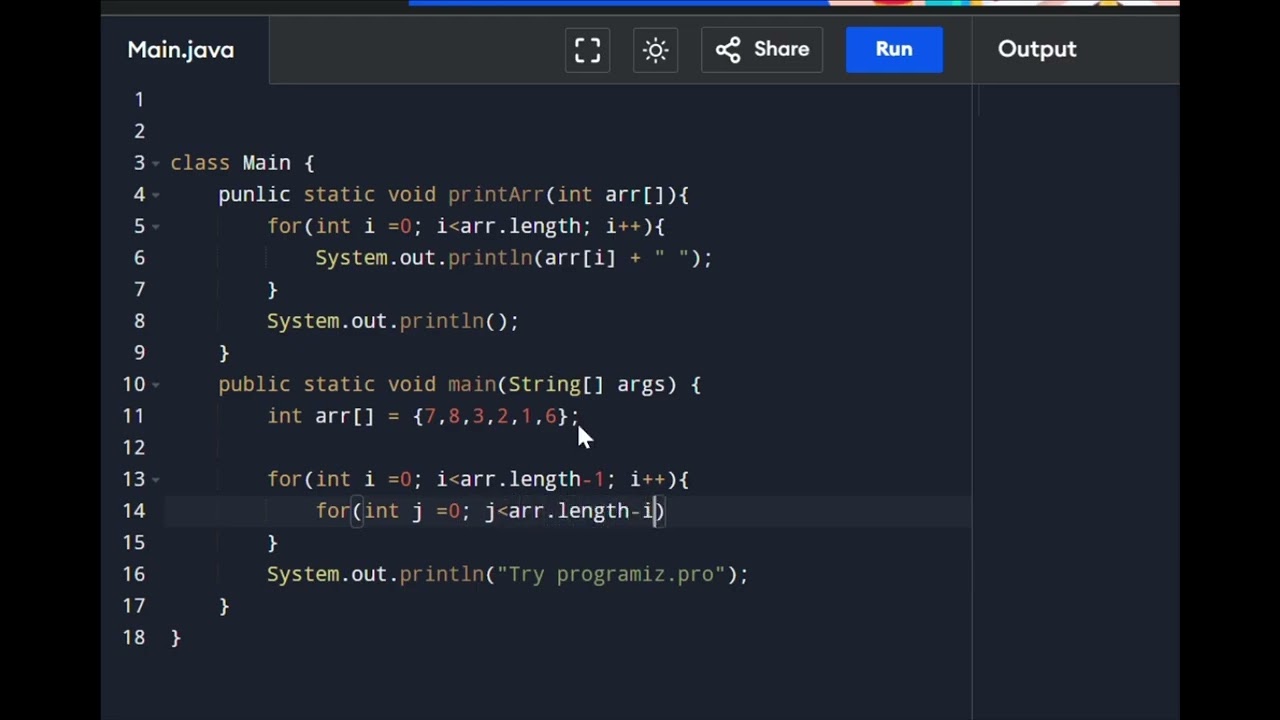Click "System.out.println();" on line 8
1280x720 pixels.
393,321
